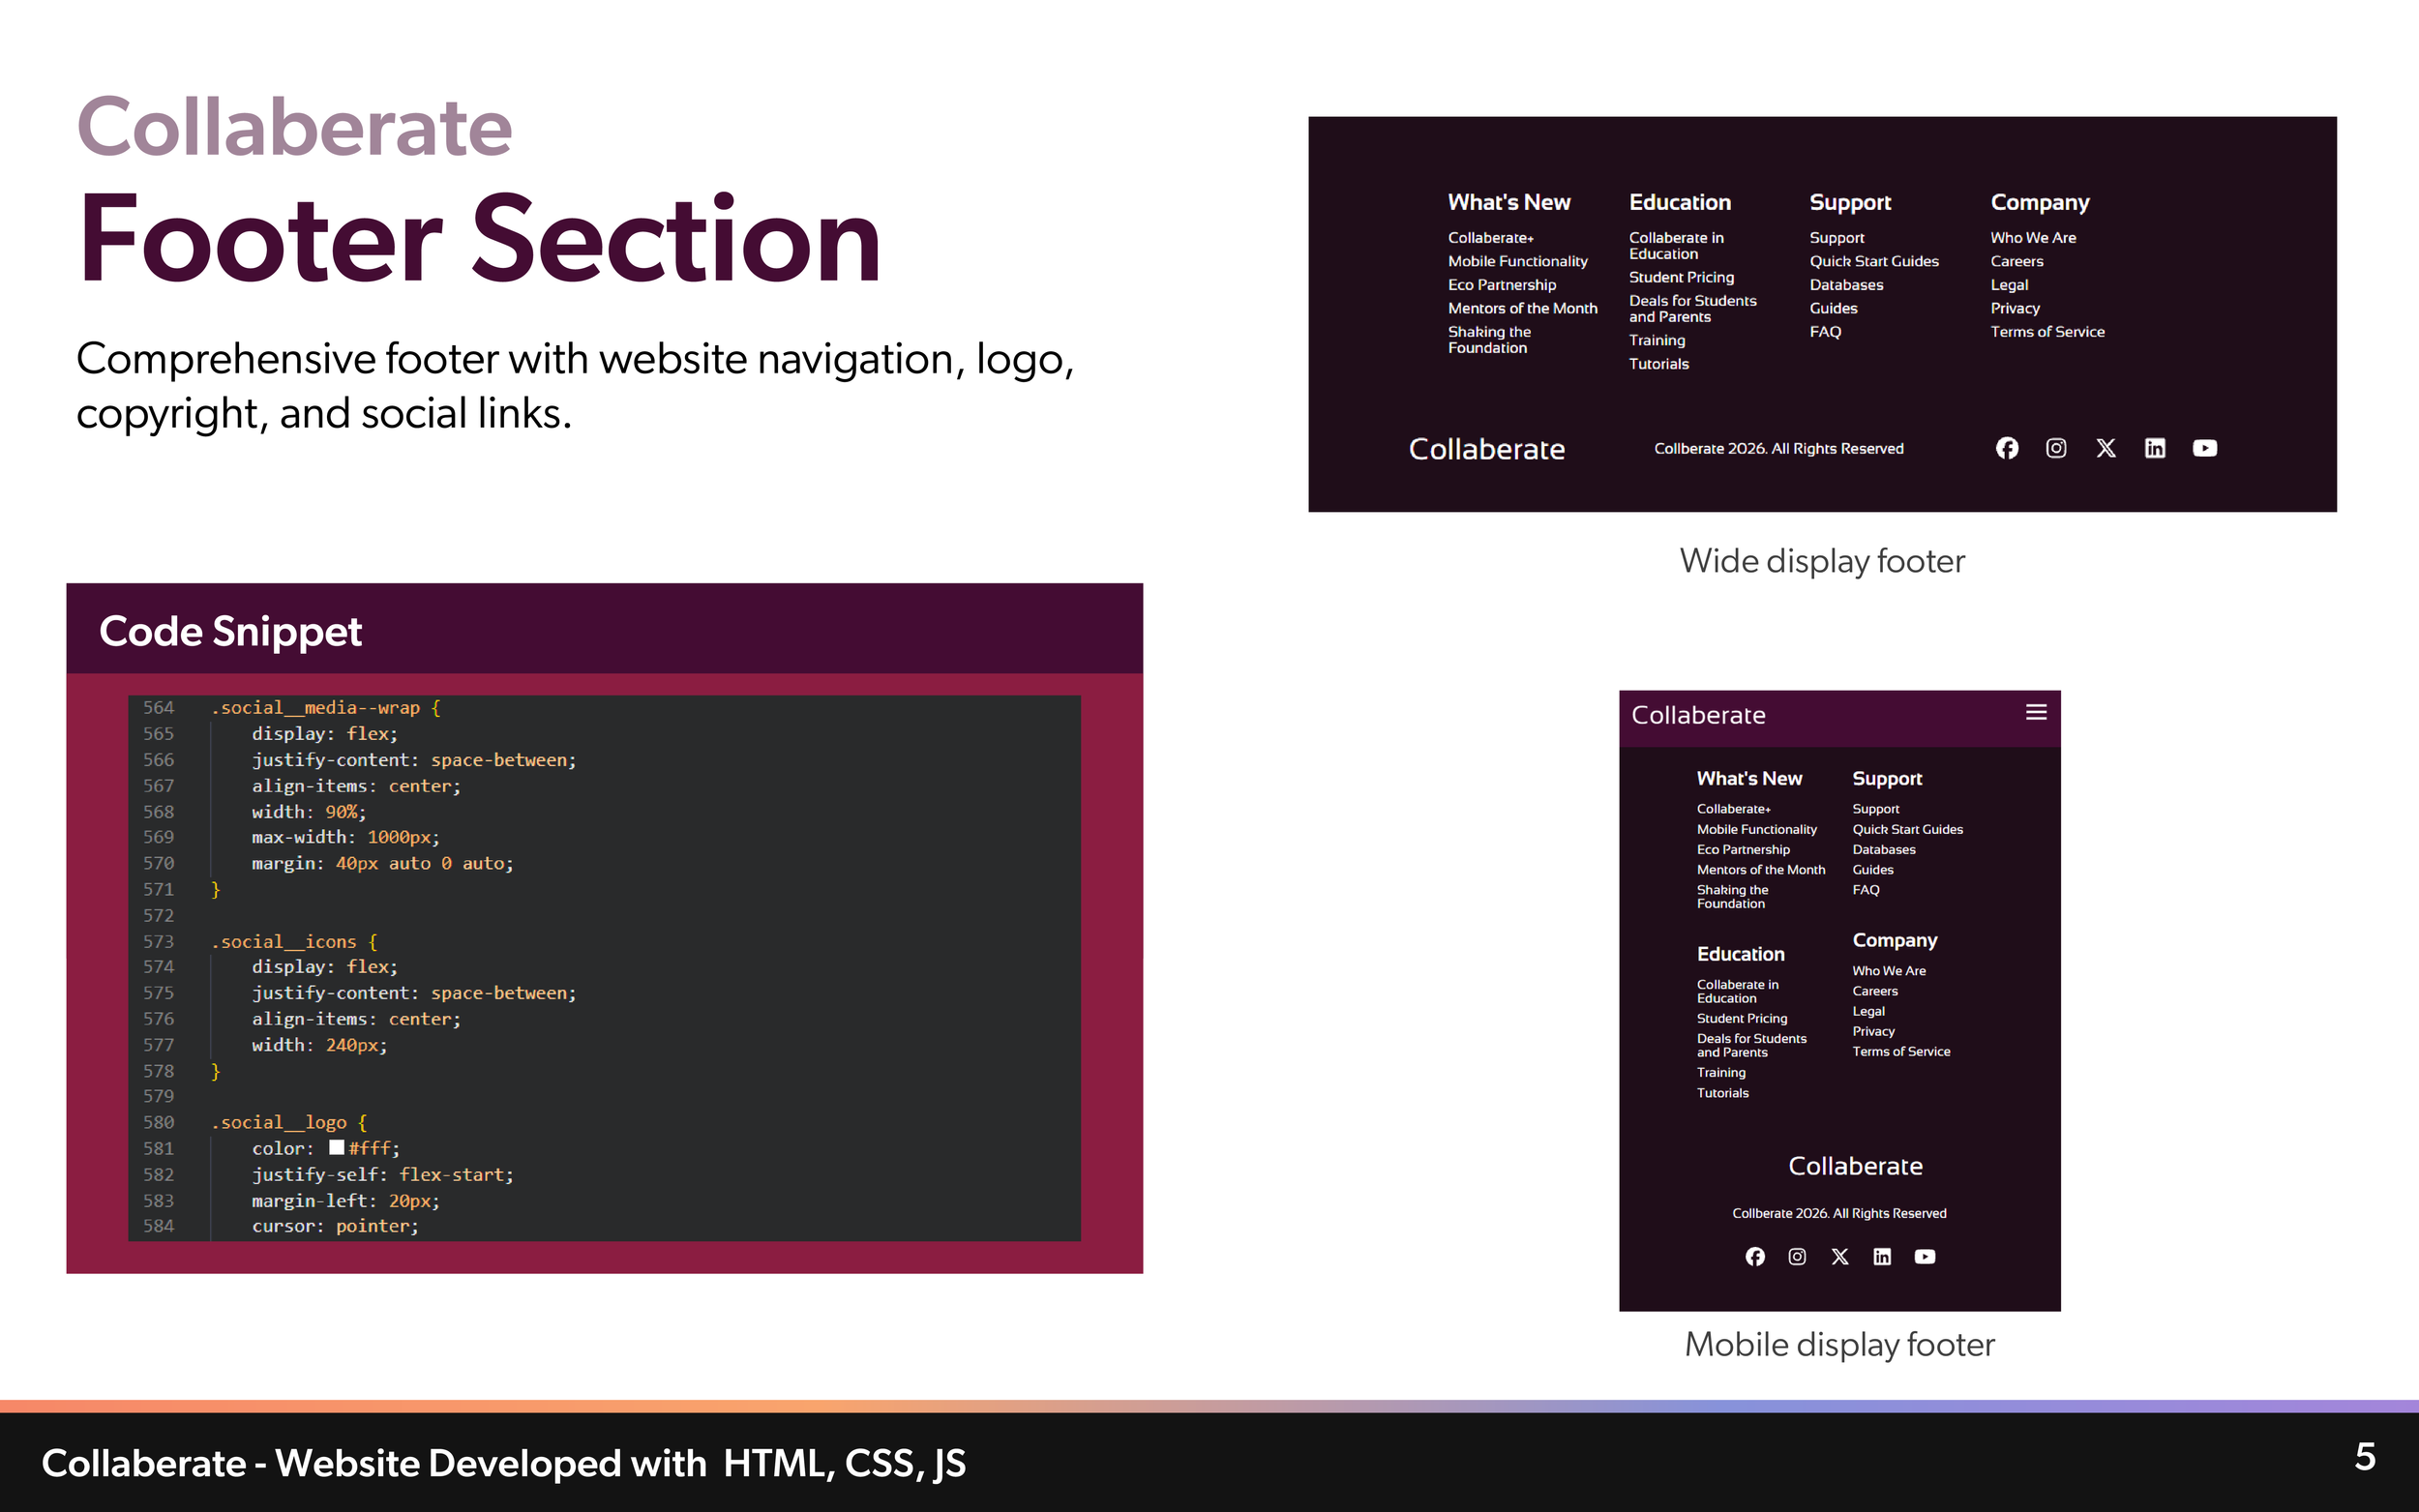Screen dimensions: 2419x1512
Task: Click Instagram icon in mobile display footer
Action: point(1797,1256)
